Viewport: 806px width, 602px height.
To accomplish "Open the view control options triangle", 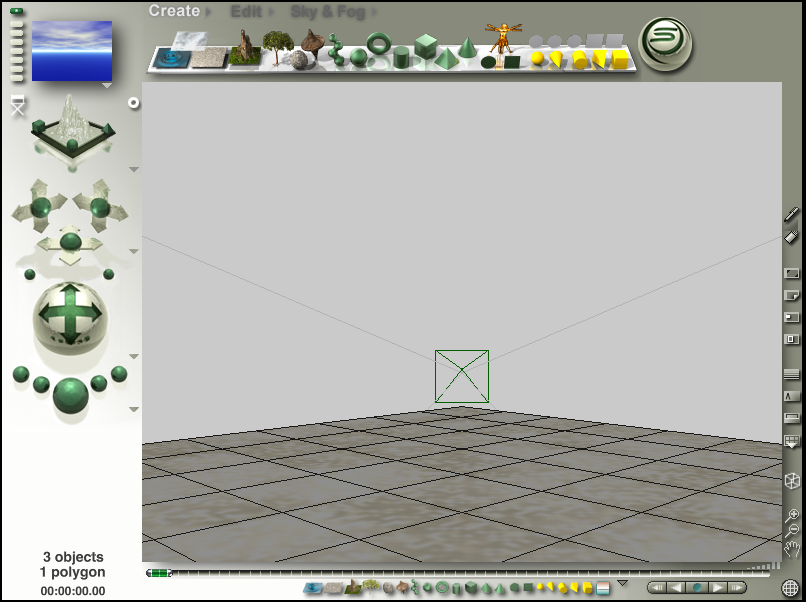I will point(134,169).
